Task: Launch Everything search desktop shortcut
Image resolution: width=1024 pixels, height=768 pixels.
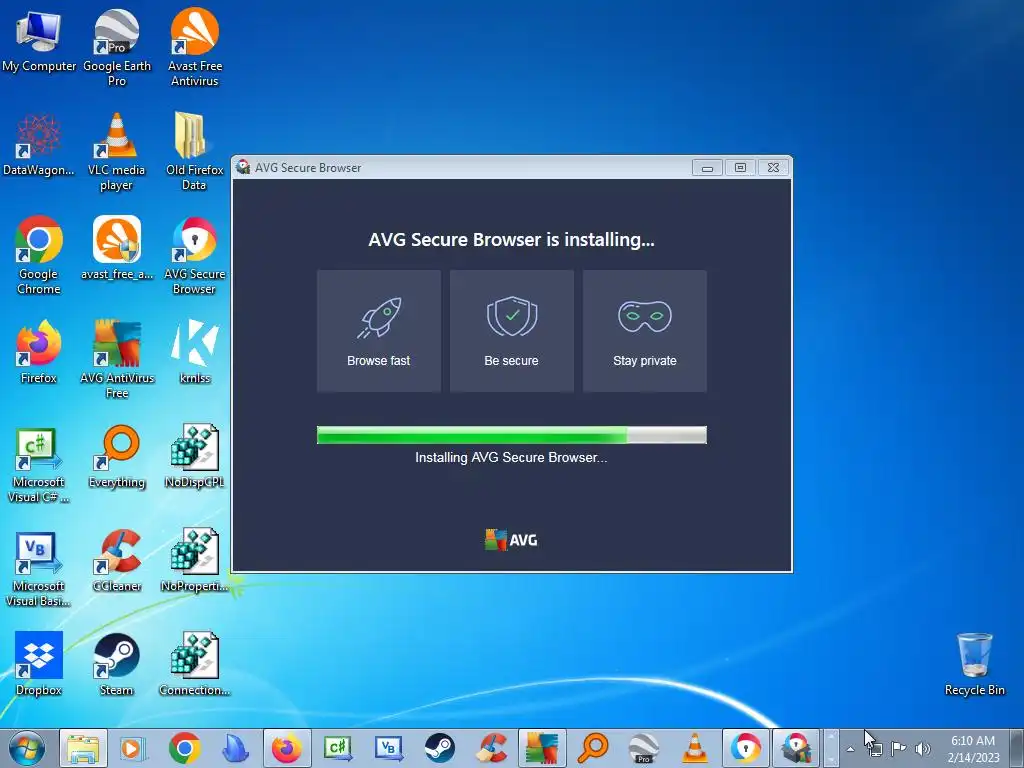Action: (117, 456)
